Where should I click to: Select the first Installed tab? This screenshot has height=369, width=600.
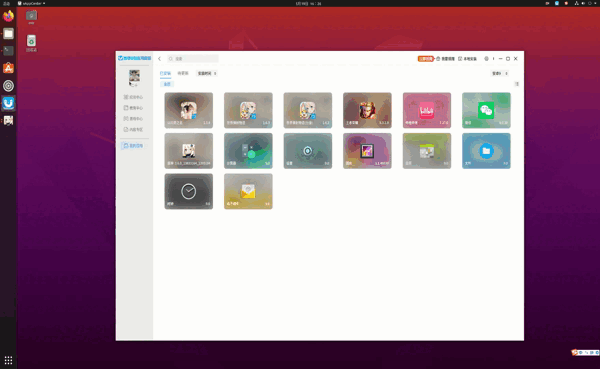click(x=165, y=73)
